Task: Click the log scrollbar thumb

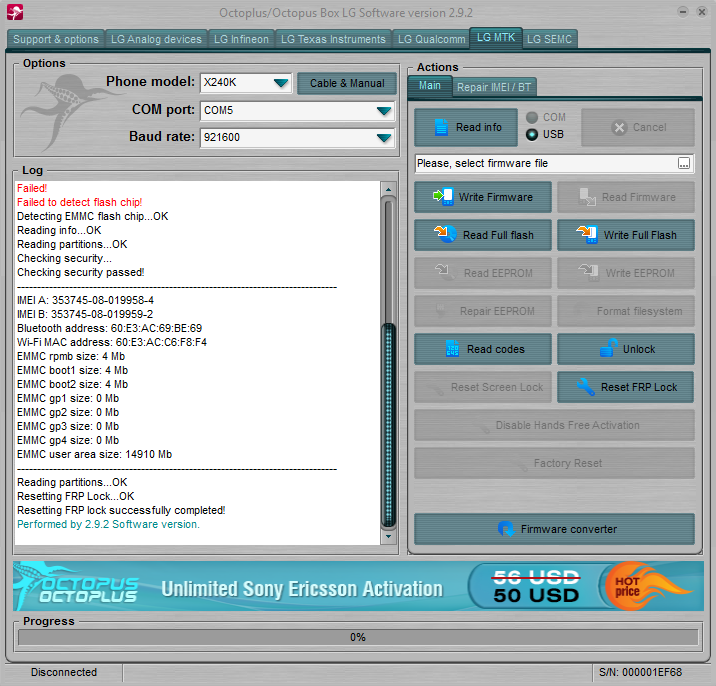Action: click(389, 425)
